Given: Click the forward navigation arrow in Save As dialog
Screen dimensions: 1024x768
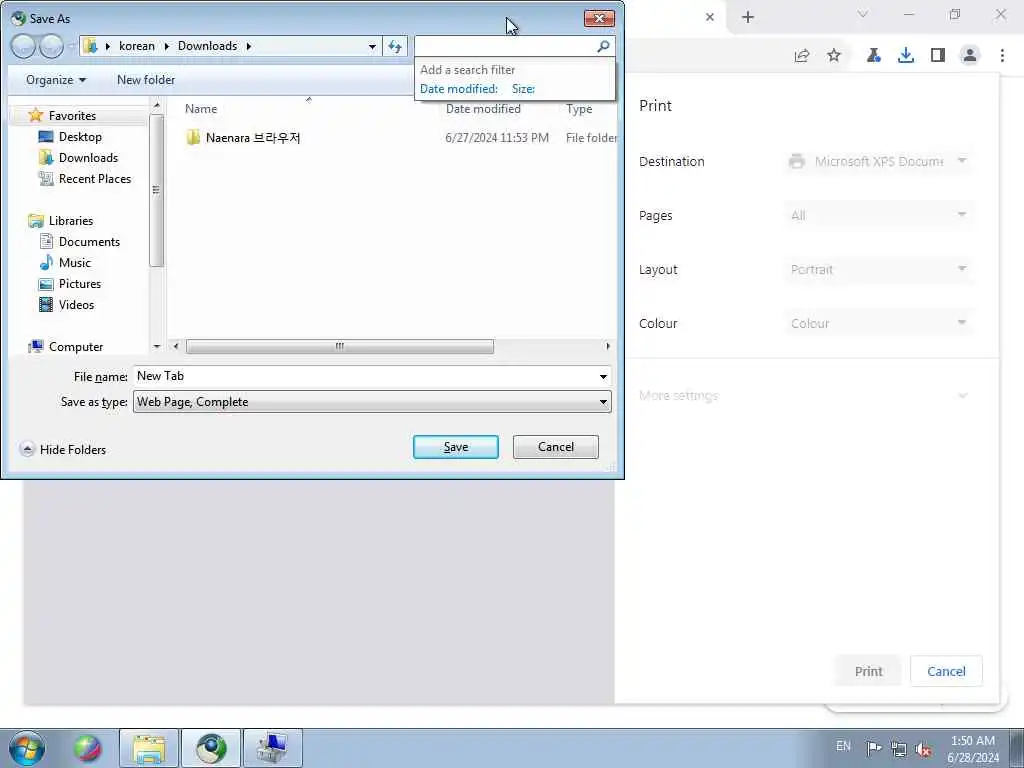Looking at the screenshot, I should (52, 46).
